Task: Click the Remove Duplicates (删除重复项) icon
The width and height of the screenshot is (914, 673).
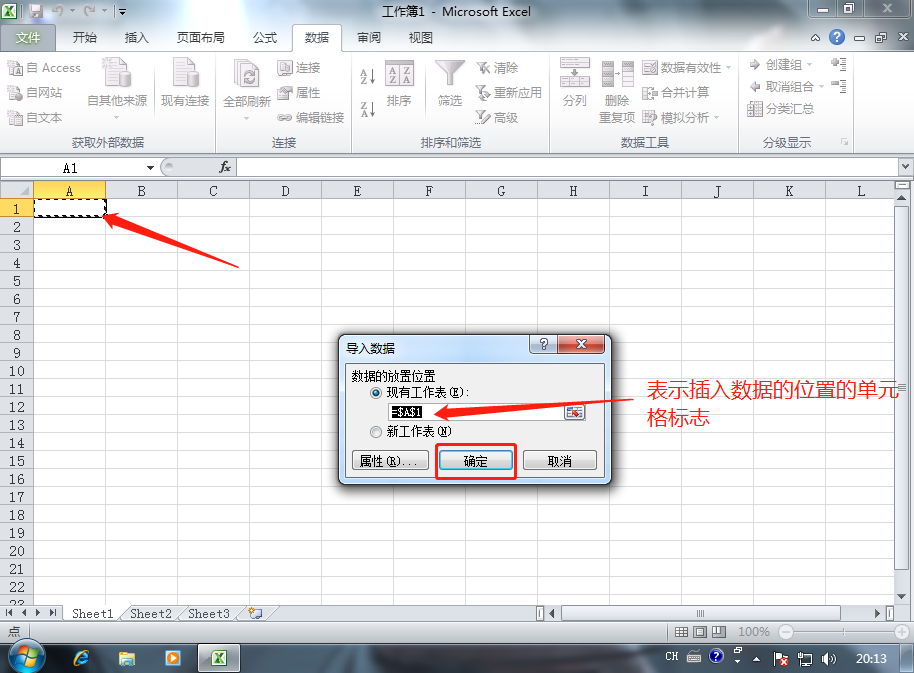Action: click(617, 75)
